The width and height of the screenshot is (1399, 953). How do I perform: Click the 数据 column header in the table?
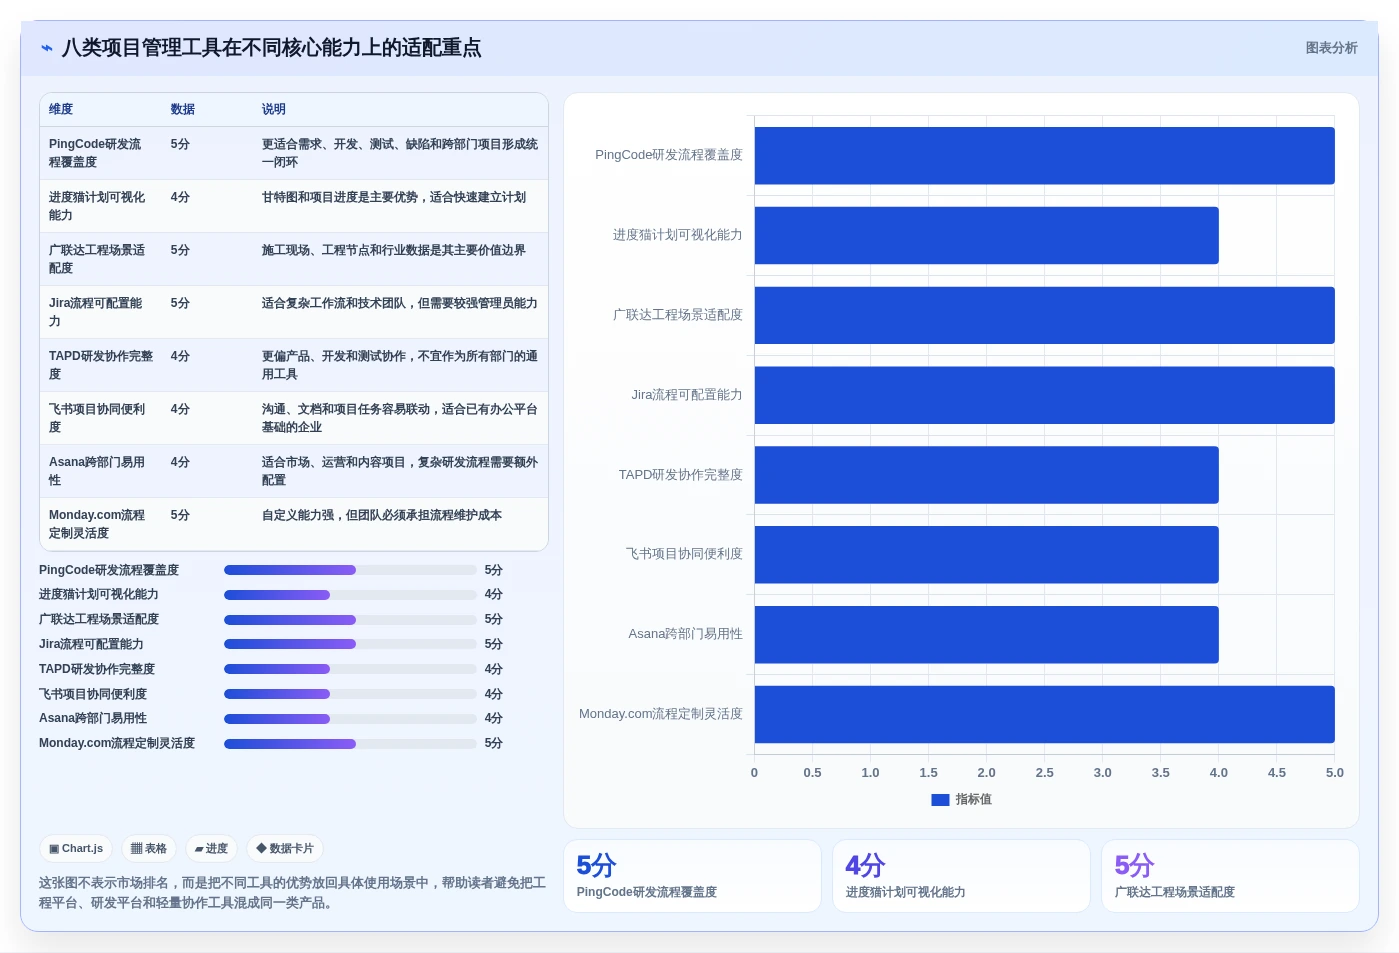coord(183,110)
